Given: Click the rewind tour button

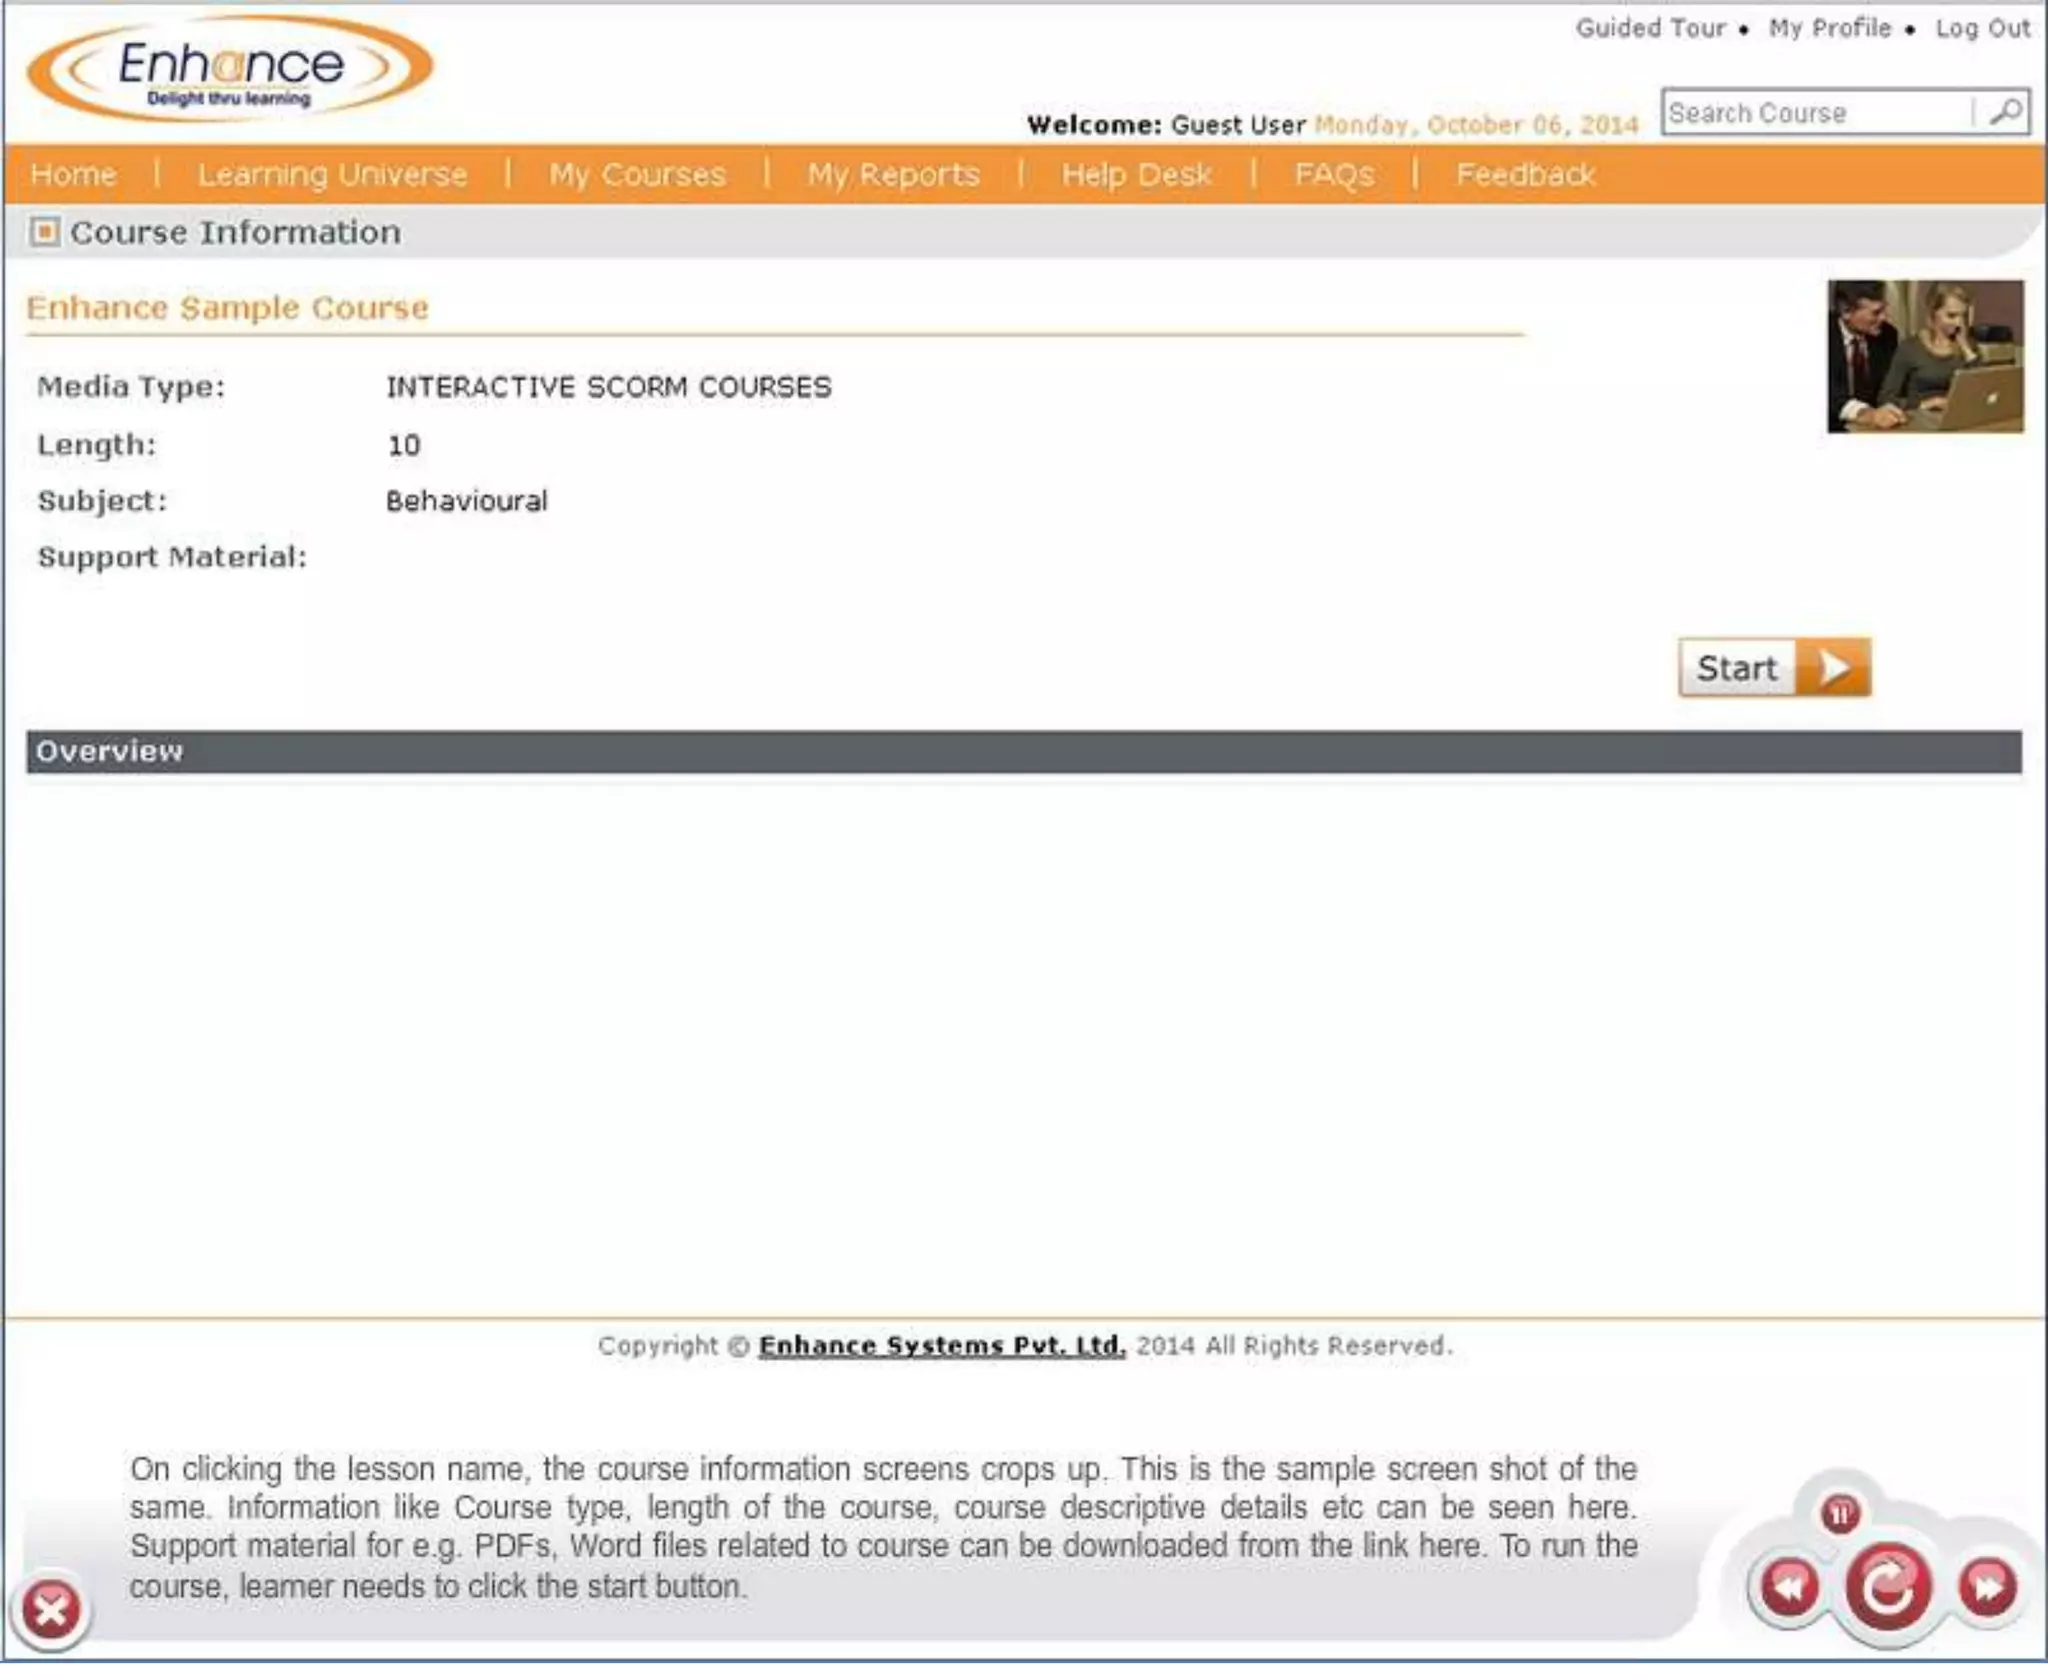Looking at the screenshot, I should [1789, 1587].
